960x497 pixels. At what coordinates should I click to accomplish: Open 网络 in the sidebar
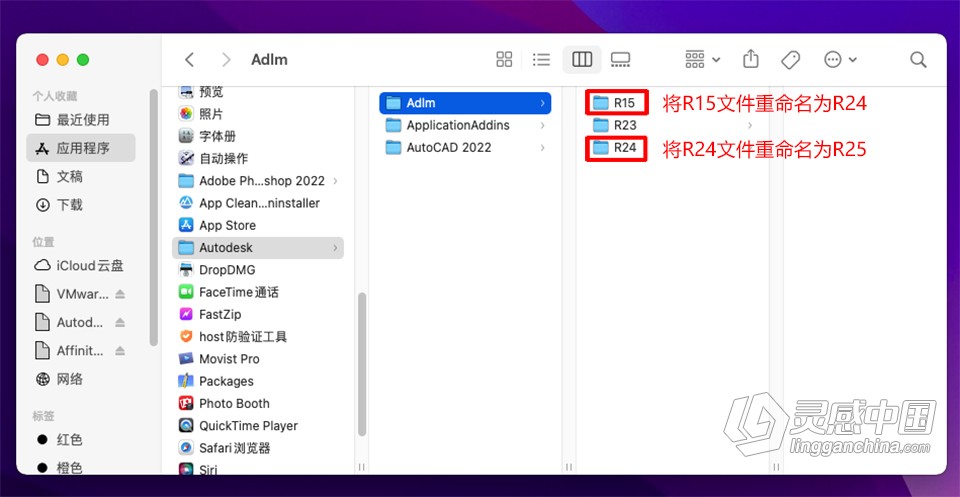[x=81, y=379]
